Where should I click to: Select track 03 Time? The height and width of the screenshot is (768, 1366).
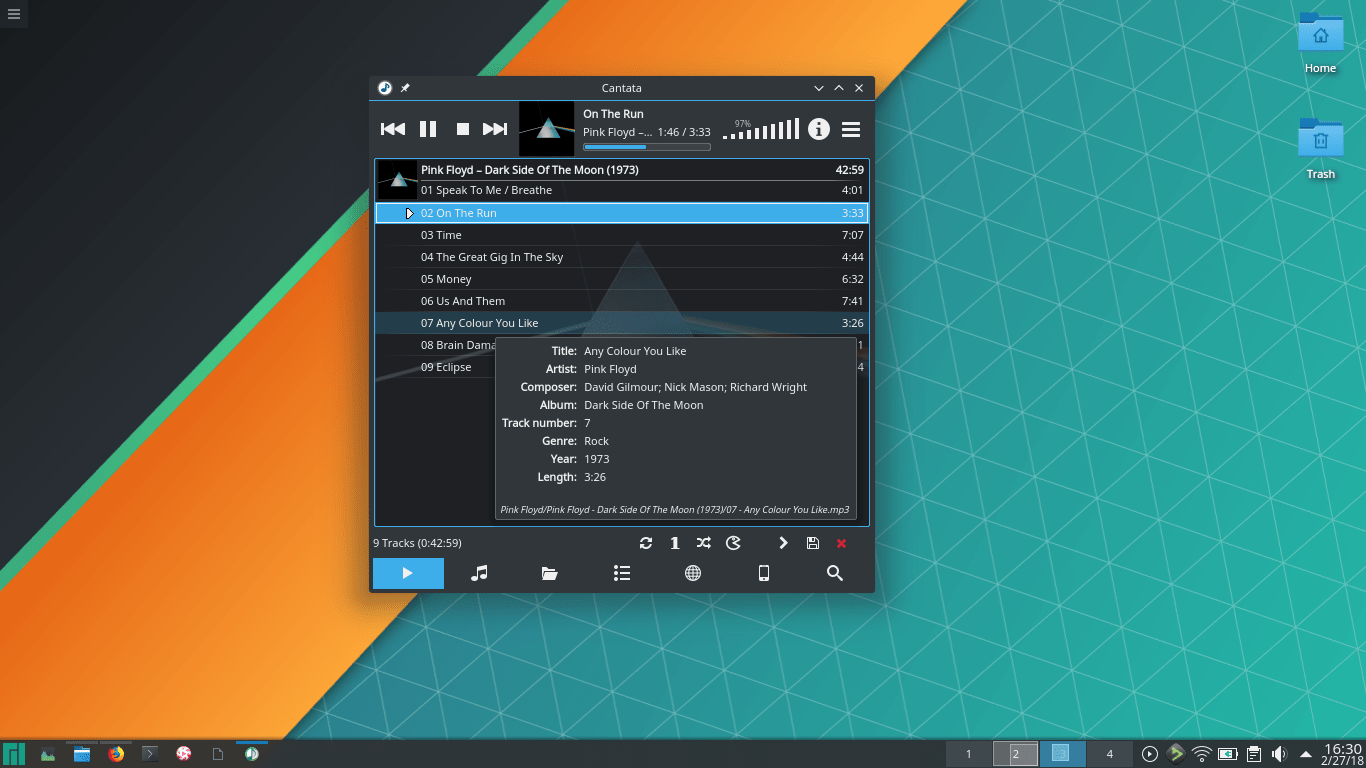coord(622,235)
